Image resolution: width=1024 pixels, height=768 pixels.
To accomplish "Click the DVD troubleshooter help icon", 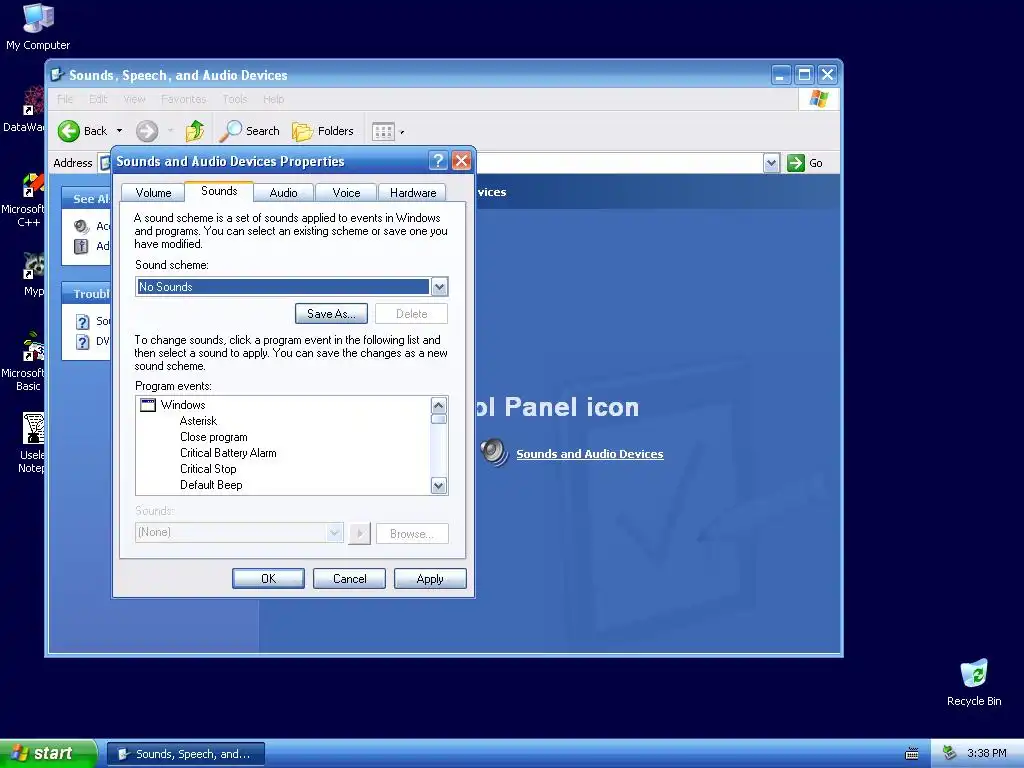I will 82,342.
